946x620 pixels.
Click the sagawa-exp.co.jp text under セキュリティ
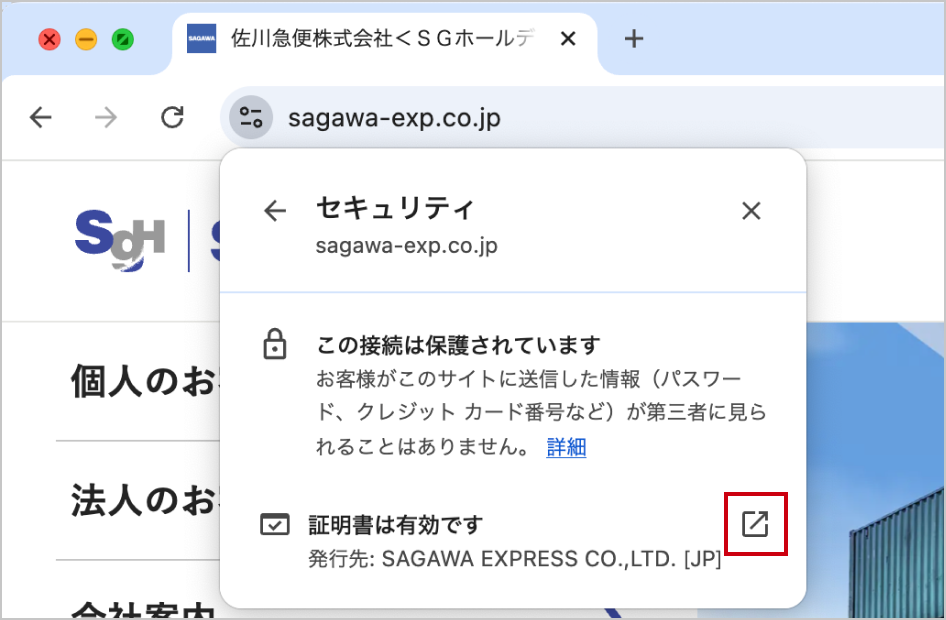coord(407,245)
